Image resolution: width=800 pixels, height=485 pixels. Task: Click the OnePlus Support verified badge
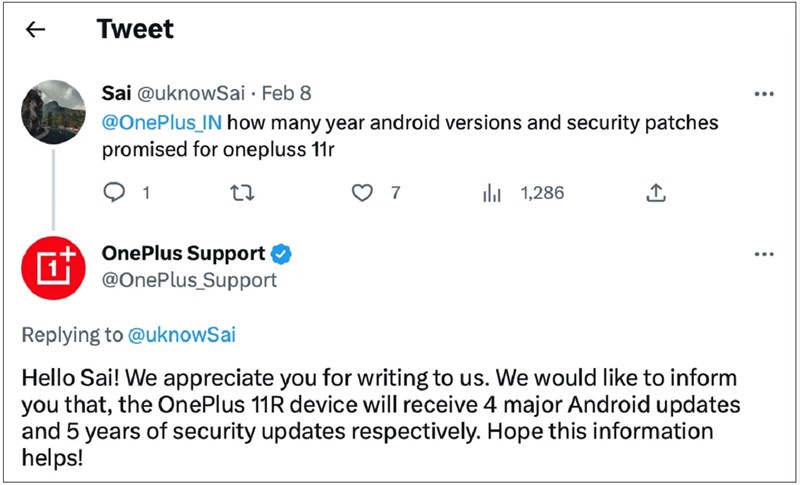tap(282, 254)
